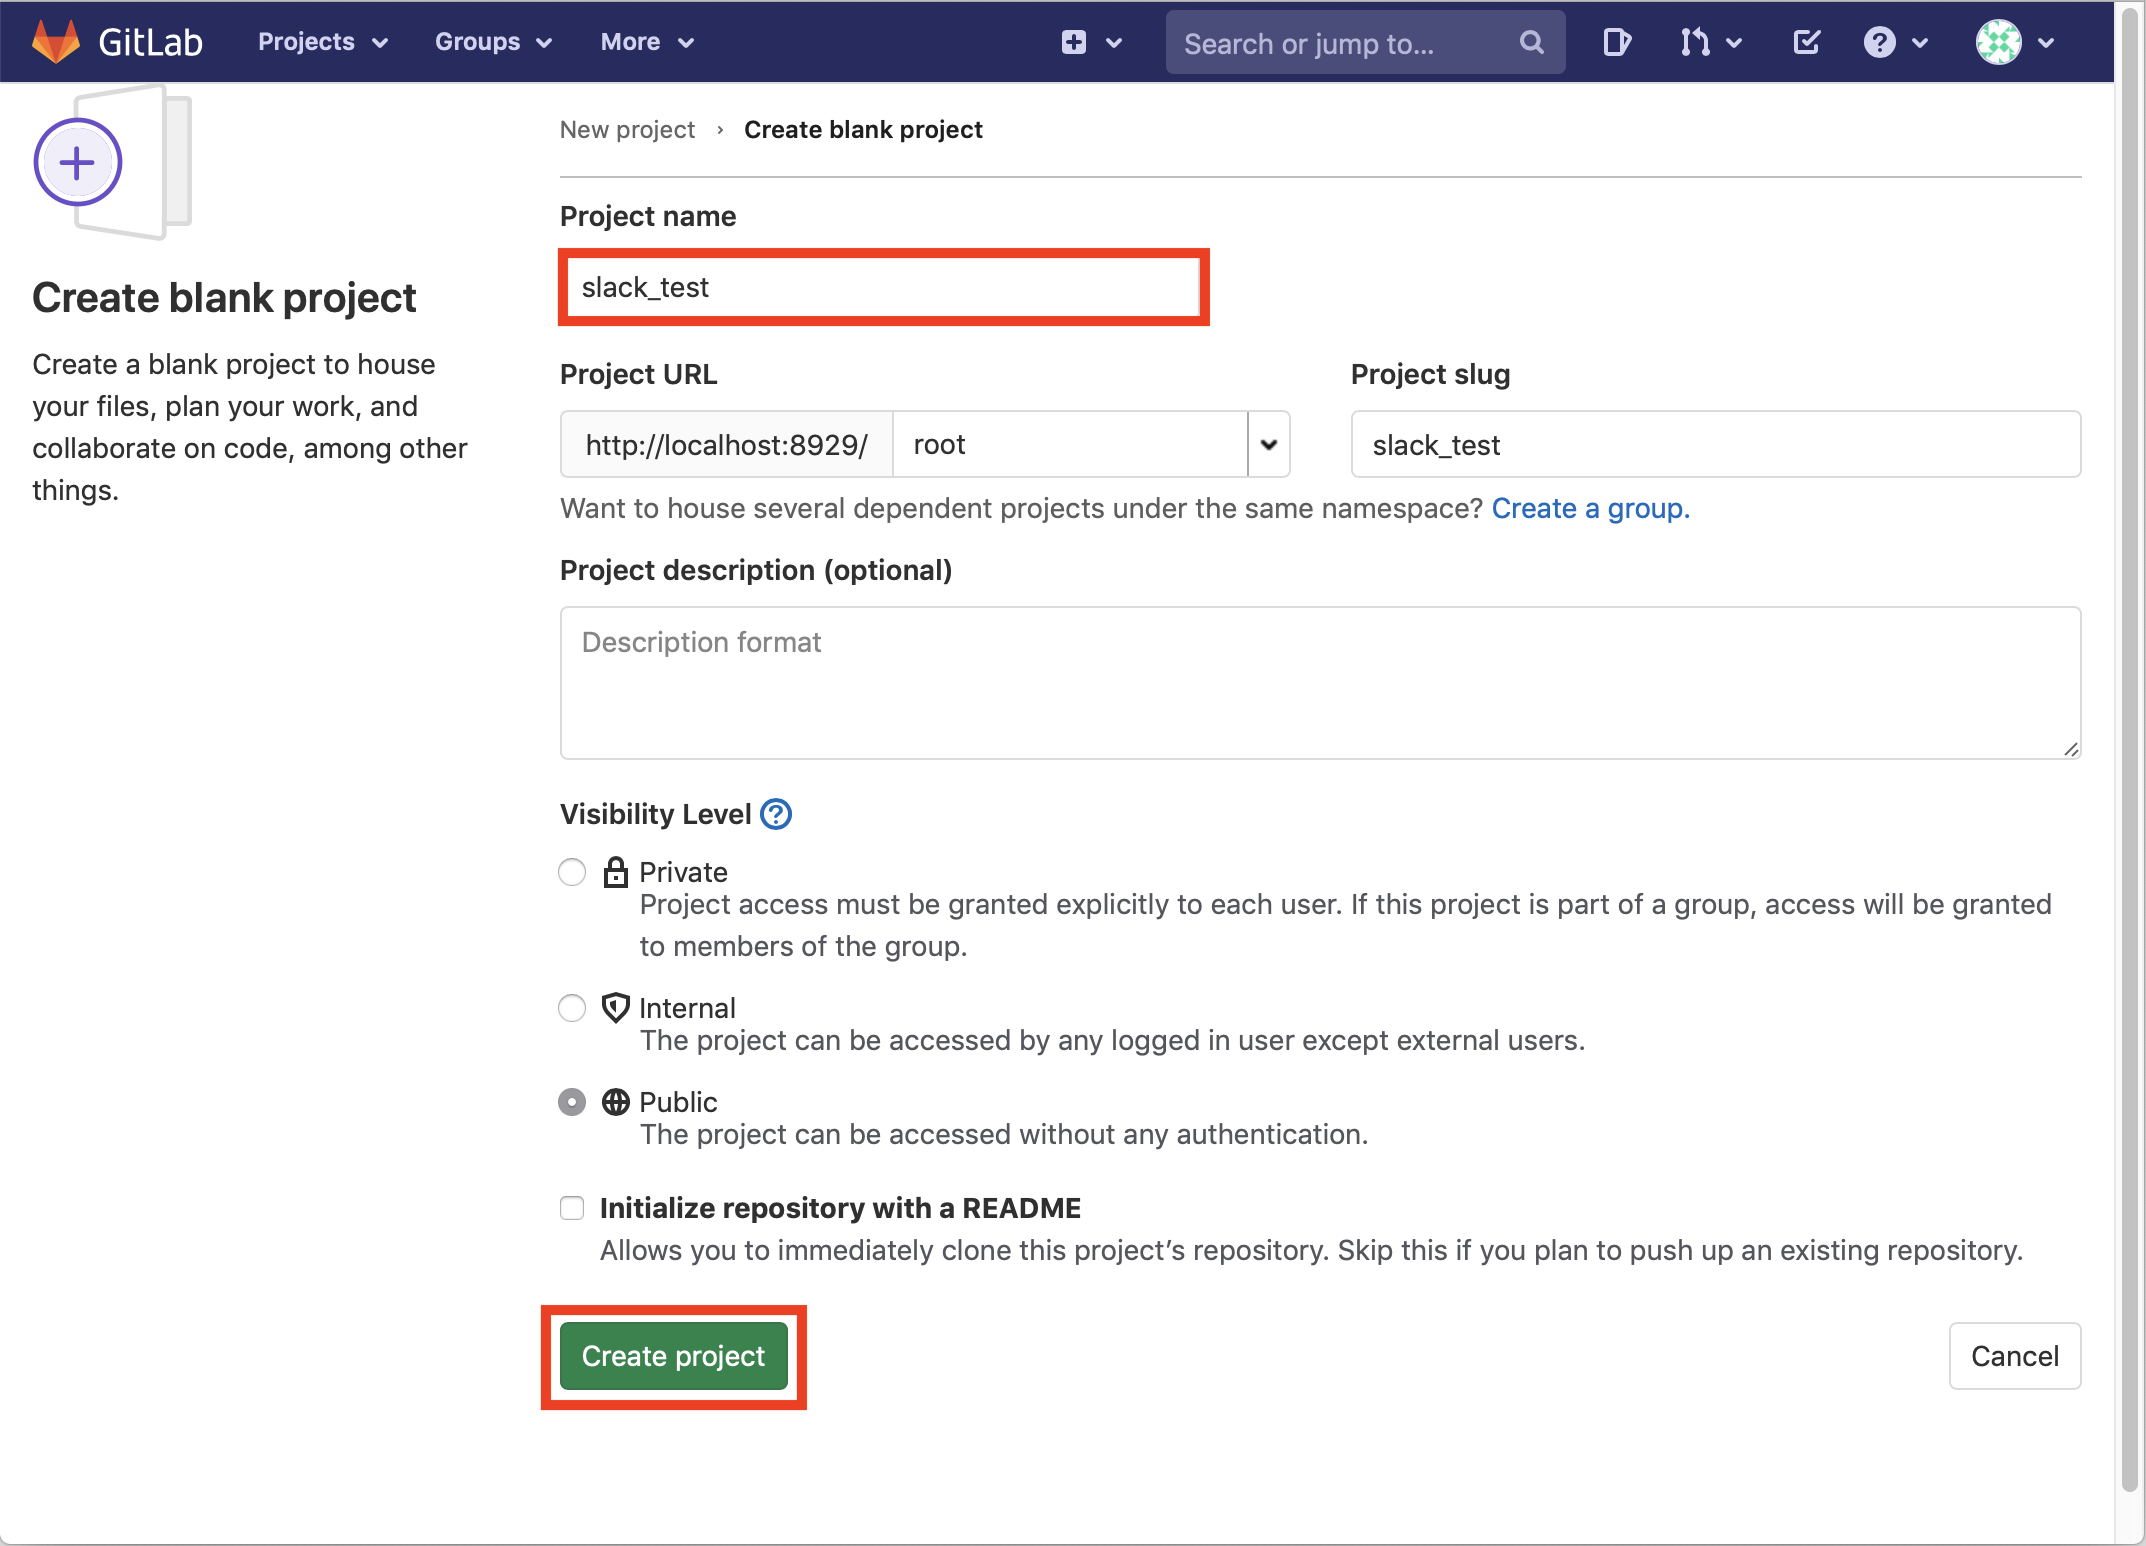Click the Cancel button
The width and height of the screenshot is (2146, 1546).
coord(2014,1356)
